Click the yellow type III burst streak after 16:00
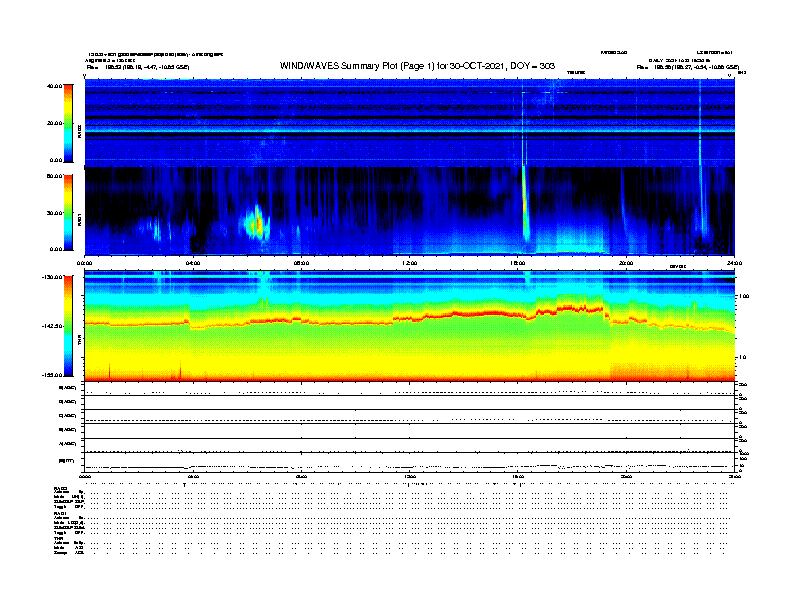 point(525,202)
